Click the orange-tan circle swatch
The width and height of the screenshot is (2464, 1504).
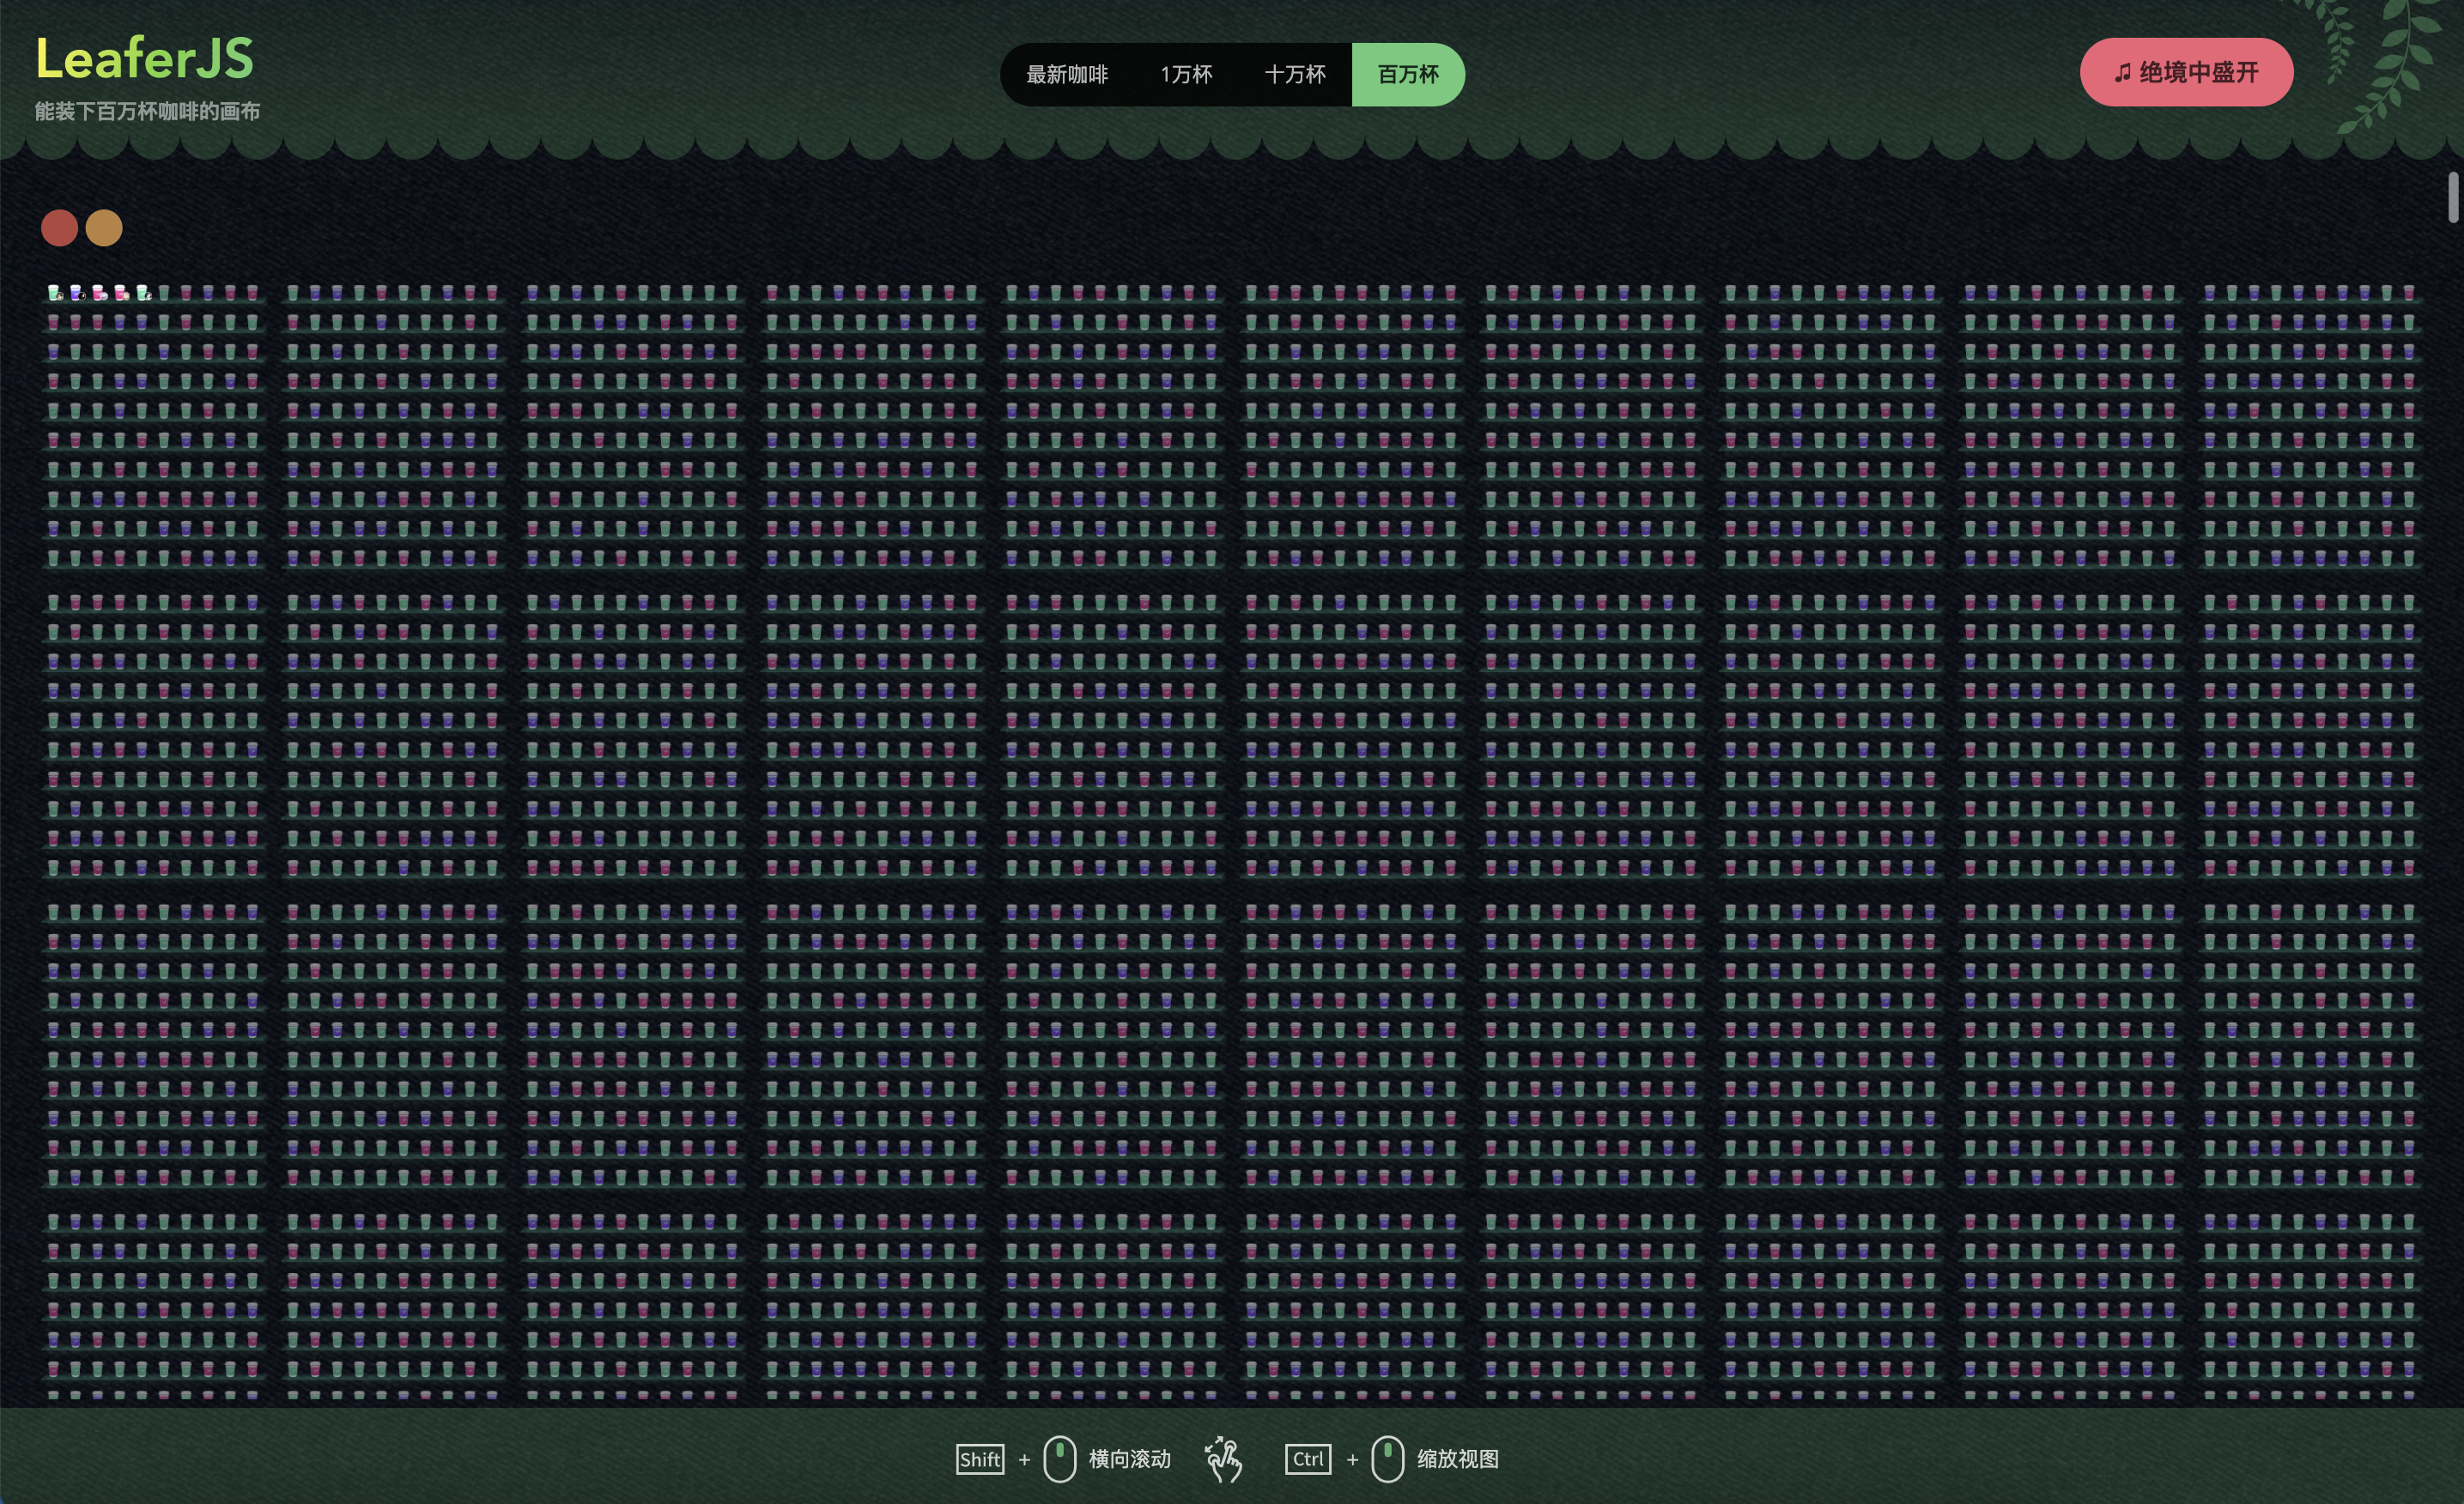[x=104, y=228]
